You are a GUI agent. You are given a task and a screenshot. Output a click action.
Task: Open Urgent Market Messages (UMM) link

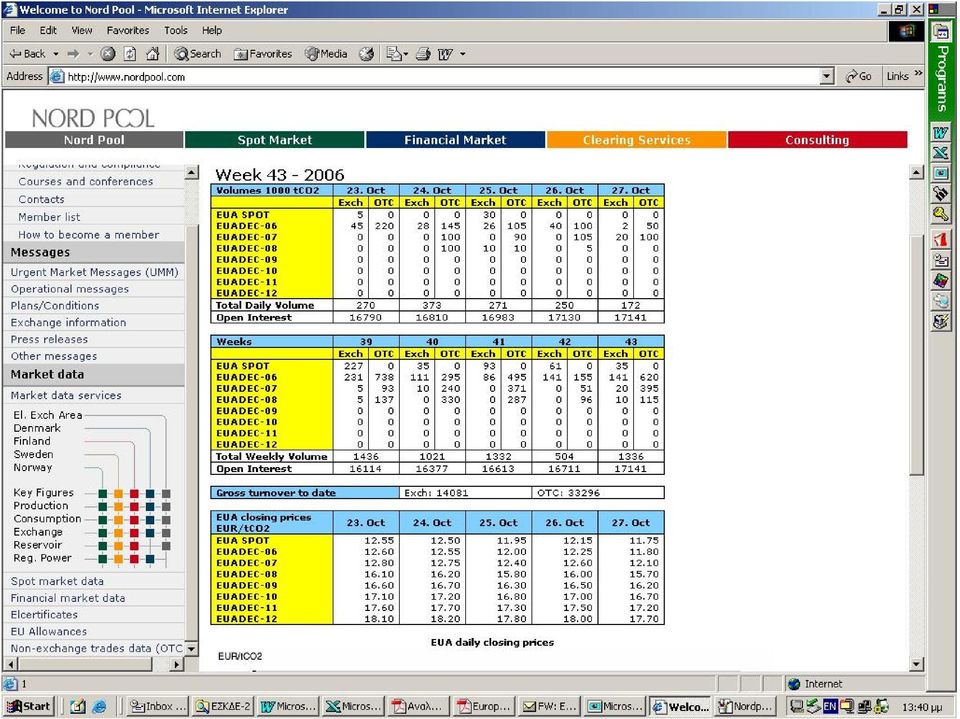[x=94, y=272]
